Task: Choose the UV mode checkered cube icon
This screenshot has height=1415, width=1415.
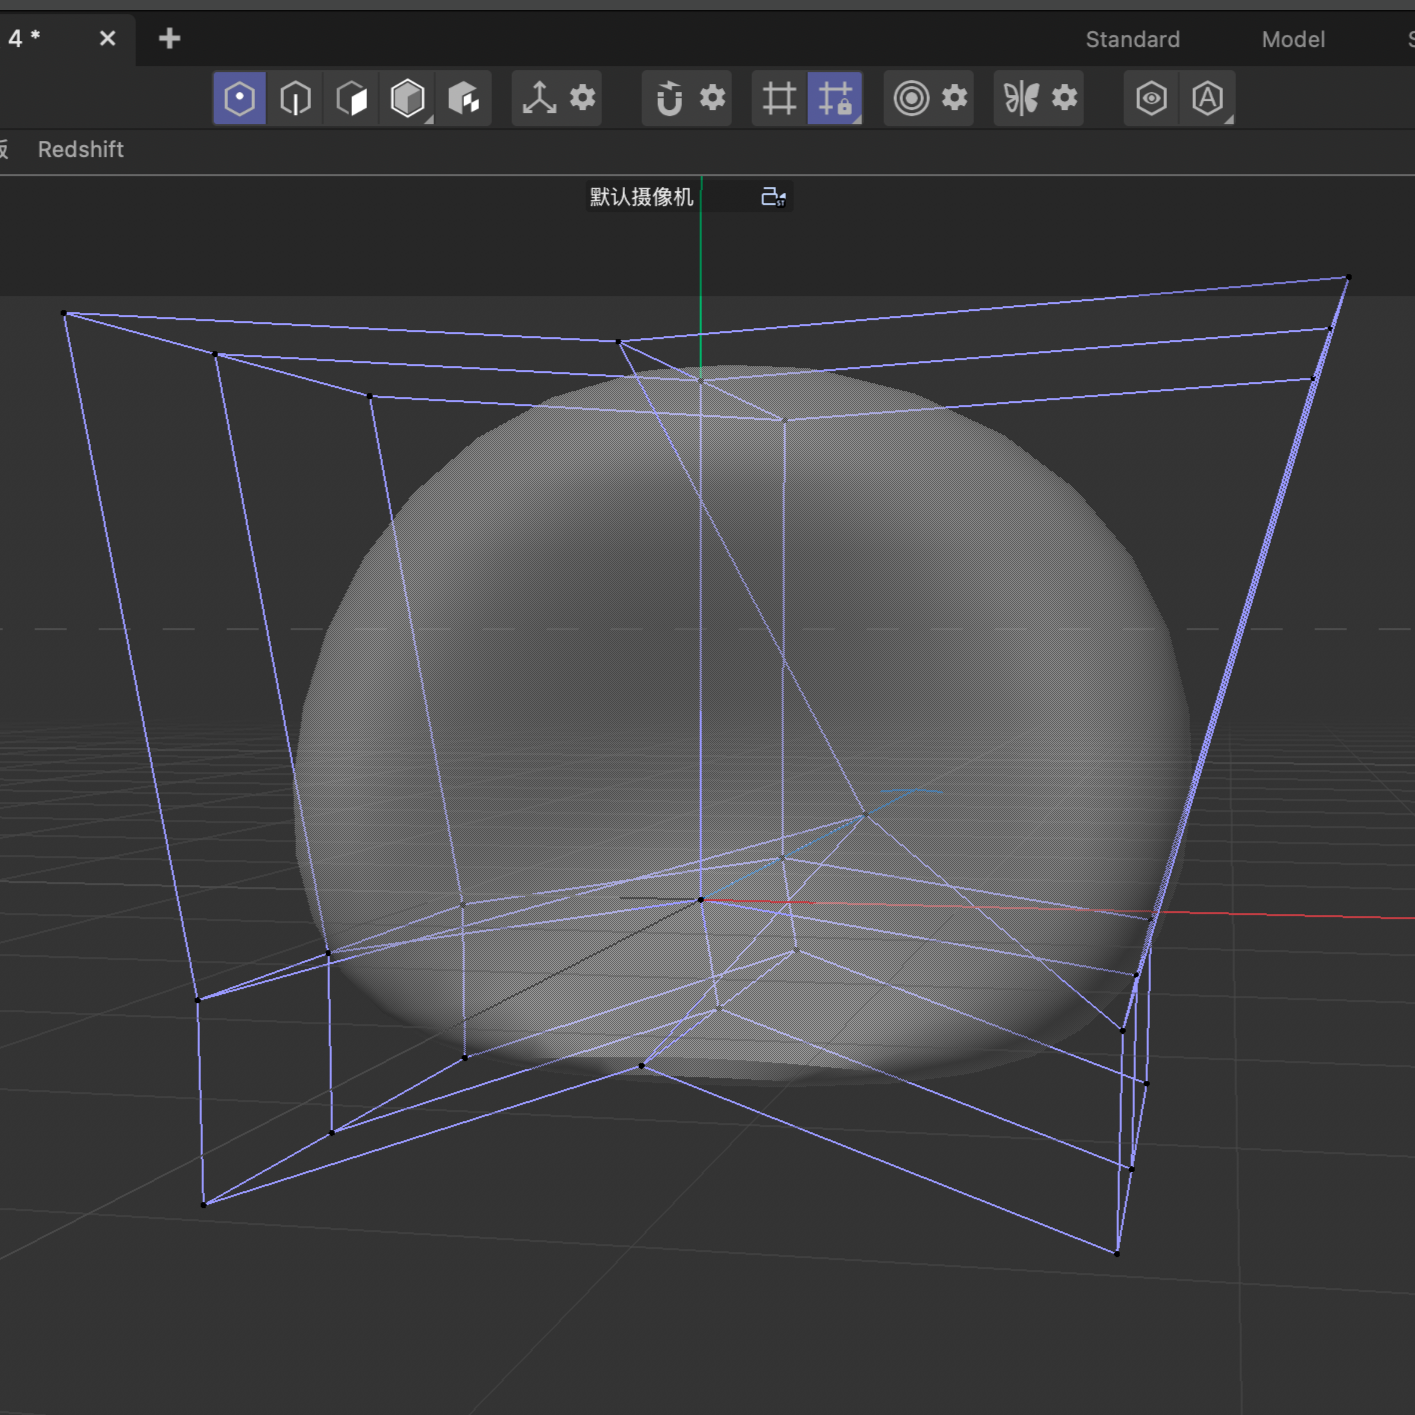Action: point(463,98)
